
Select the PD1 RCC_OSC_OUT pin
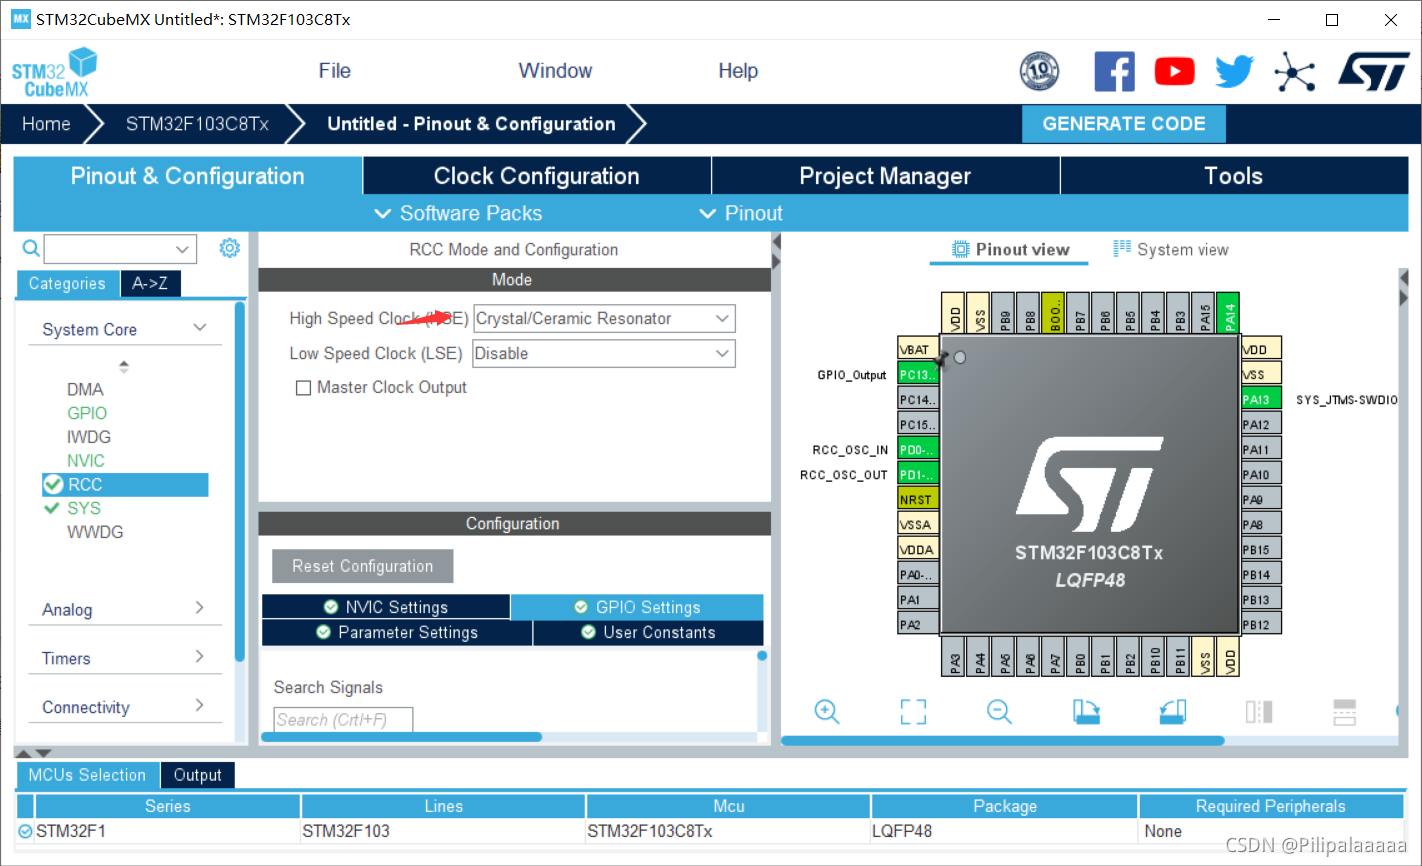[918, 474]
